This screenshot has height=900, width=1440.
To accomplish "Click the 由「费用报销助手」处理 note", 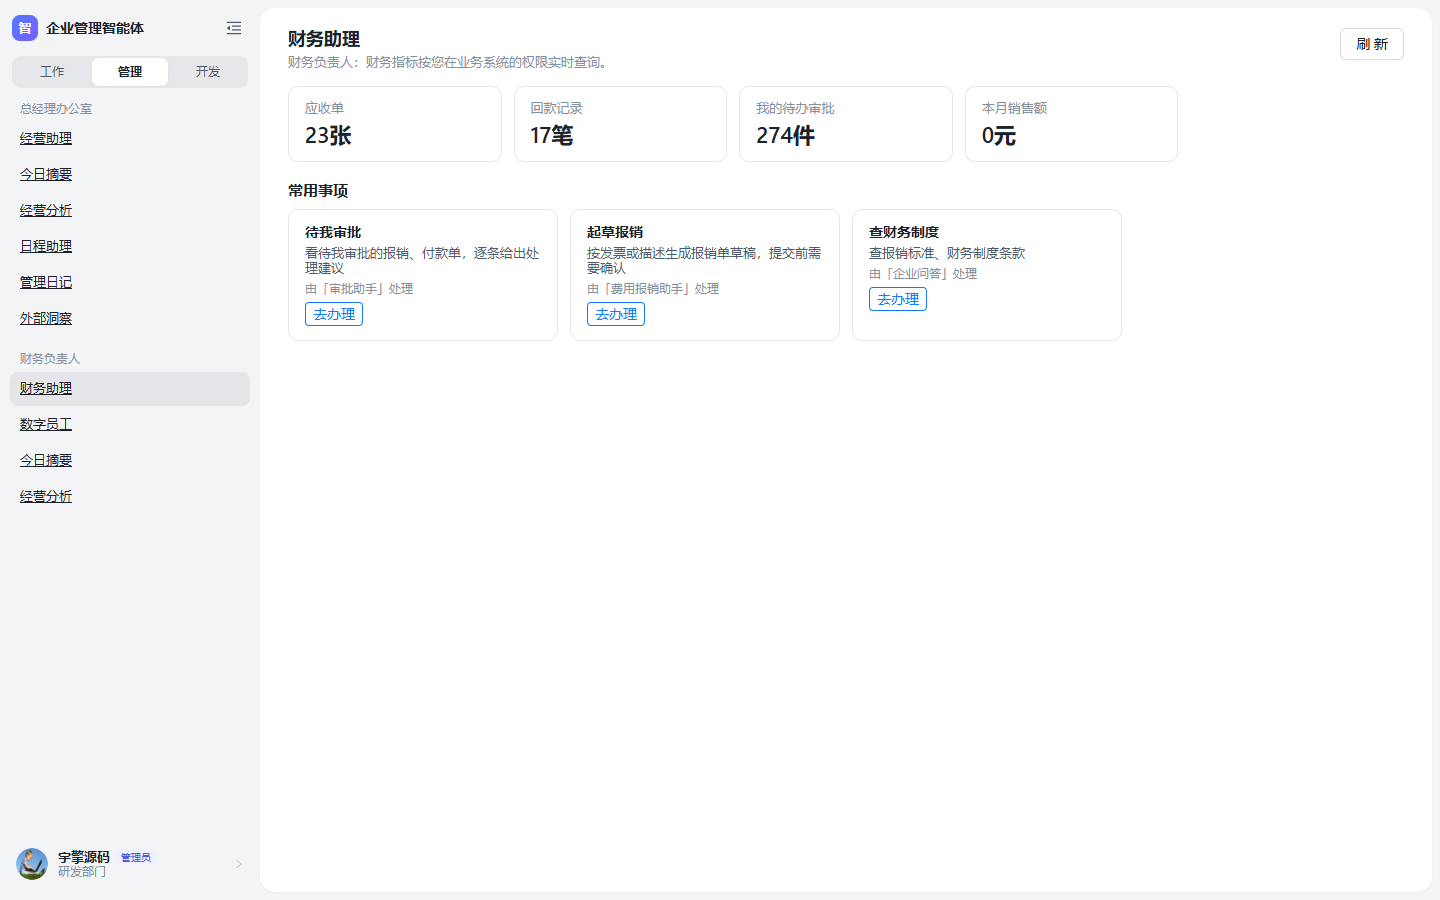I will [653, 289].
